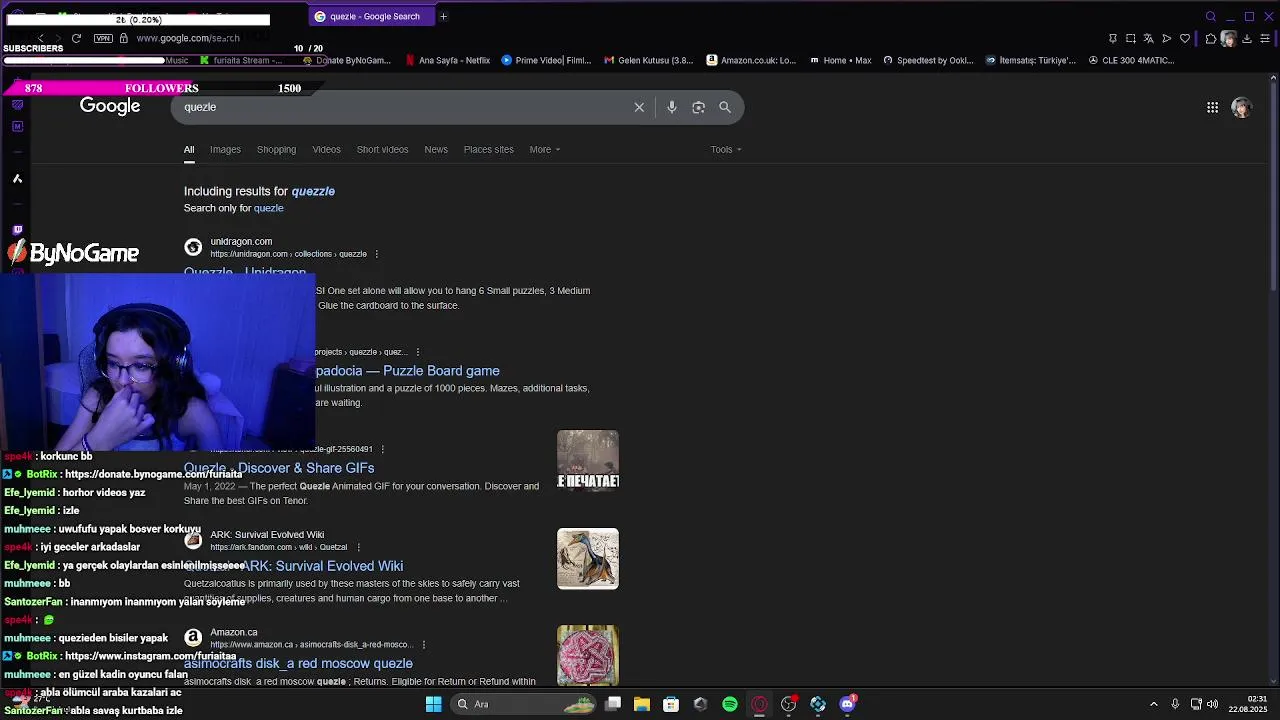Switch to the Shopping tab
Viewport: 1280px width, 720px height.
click(x=276, y=149)
